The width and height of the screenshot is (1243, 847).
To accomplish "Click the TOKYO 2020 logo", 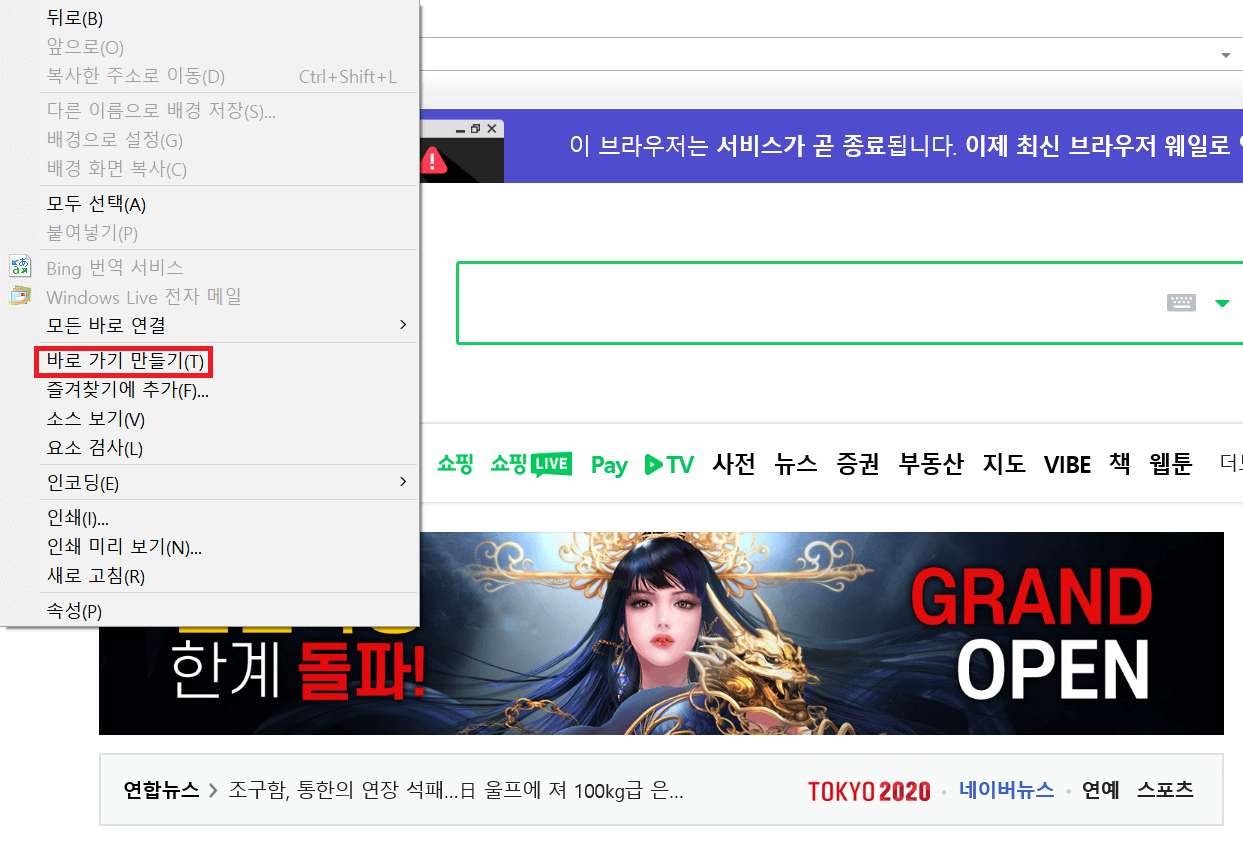I will (x=868, y=789).
